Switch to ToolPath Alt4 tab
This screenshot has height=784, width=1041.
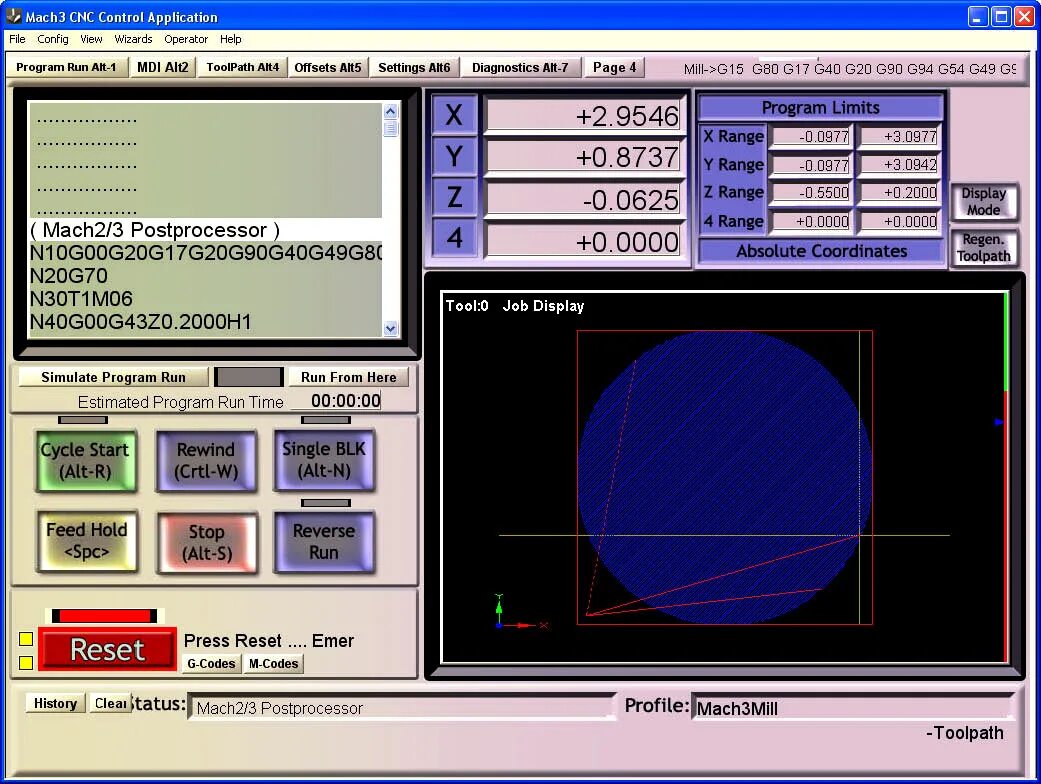point(242,67)
